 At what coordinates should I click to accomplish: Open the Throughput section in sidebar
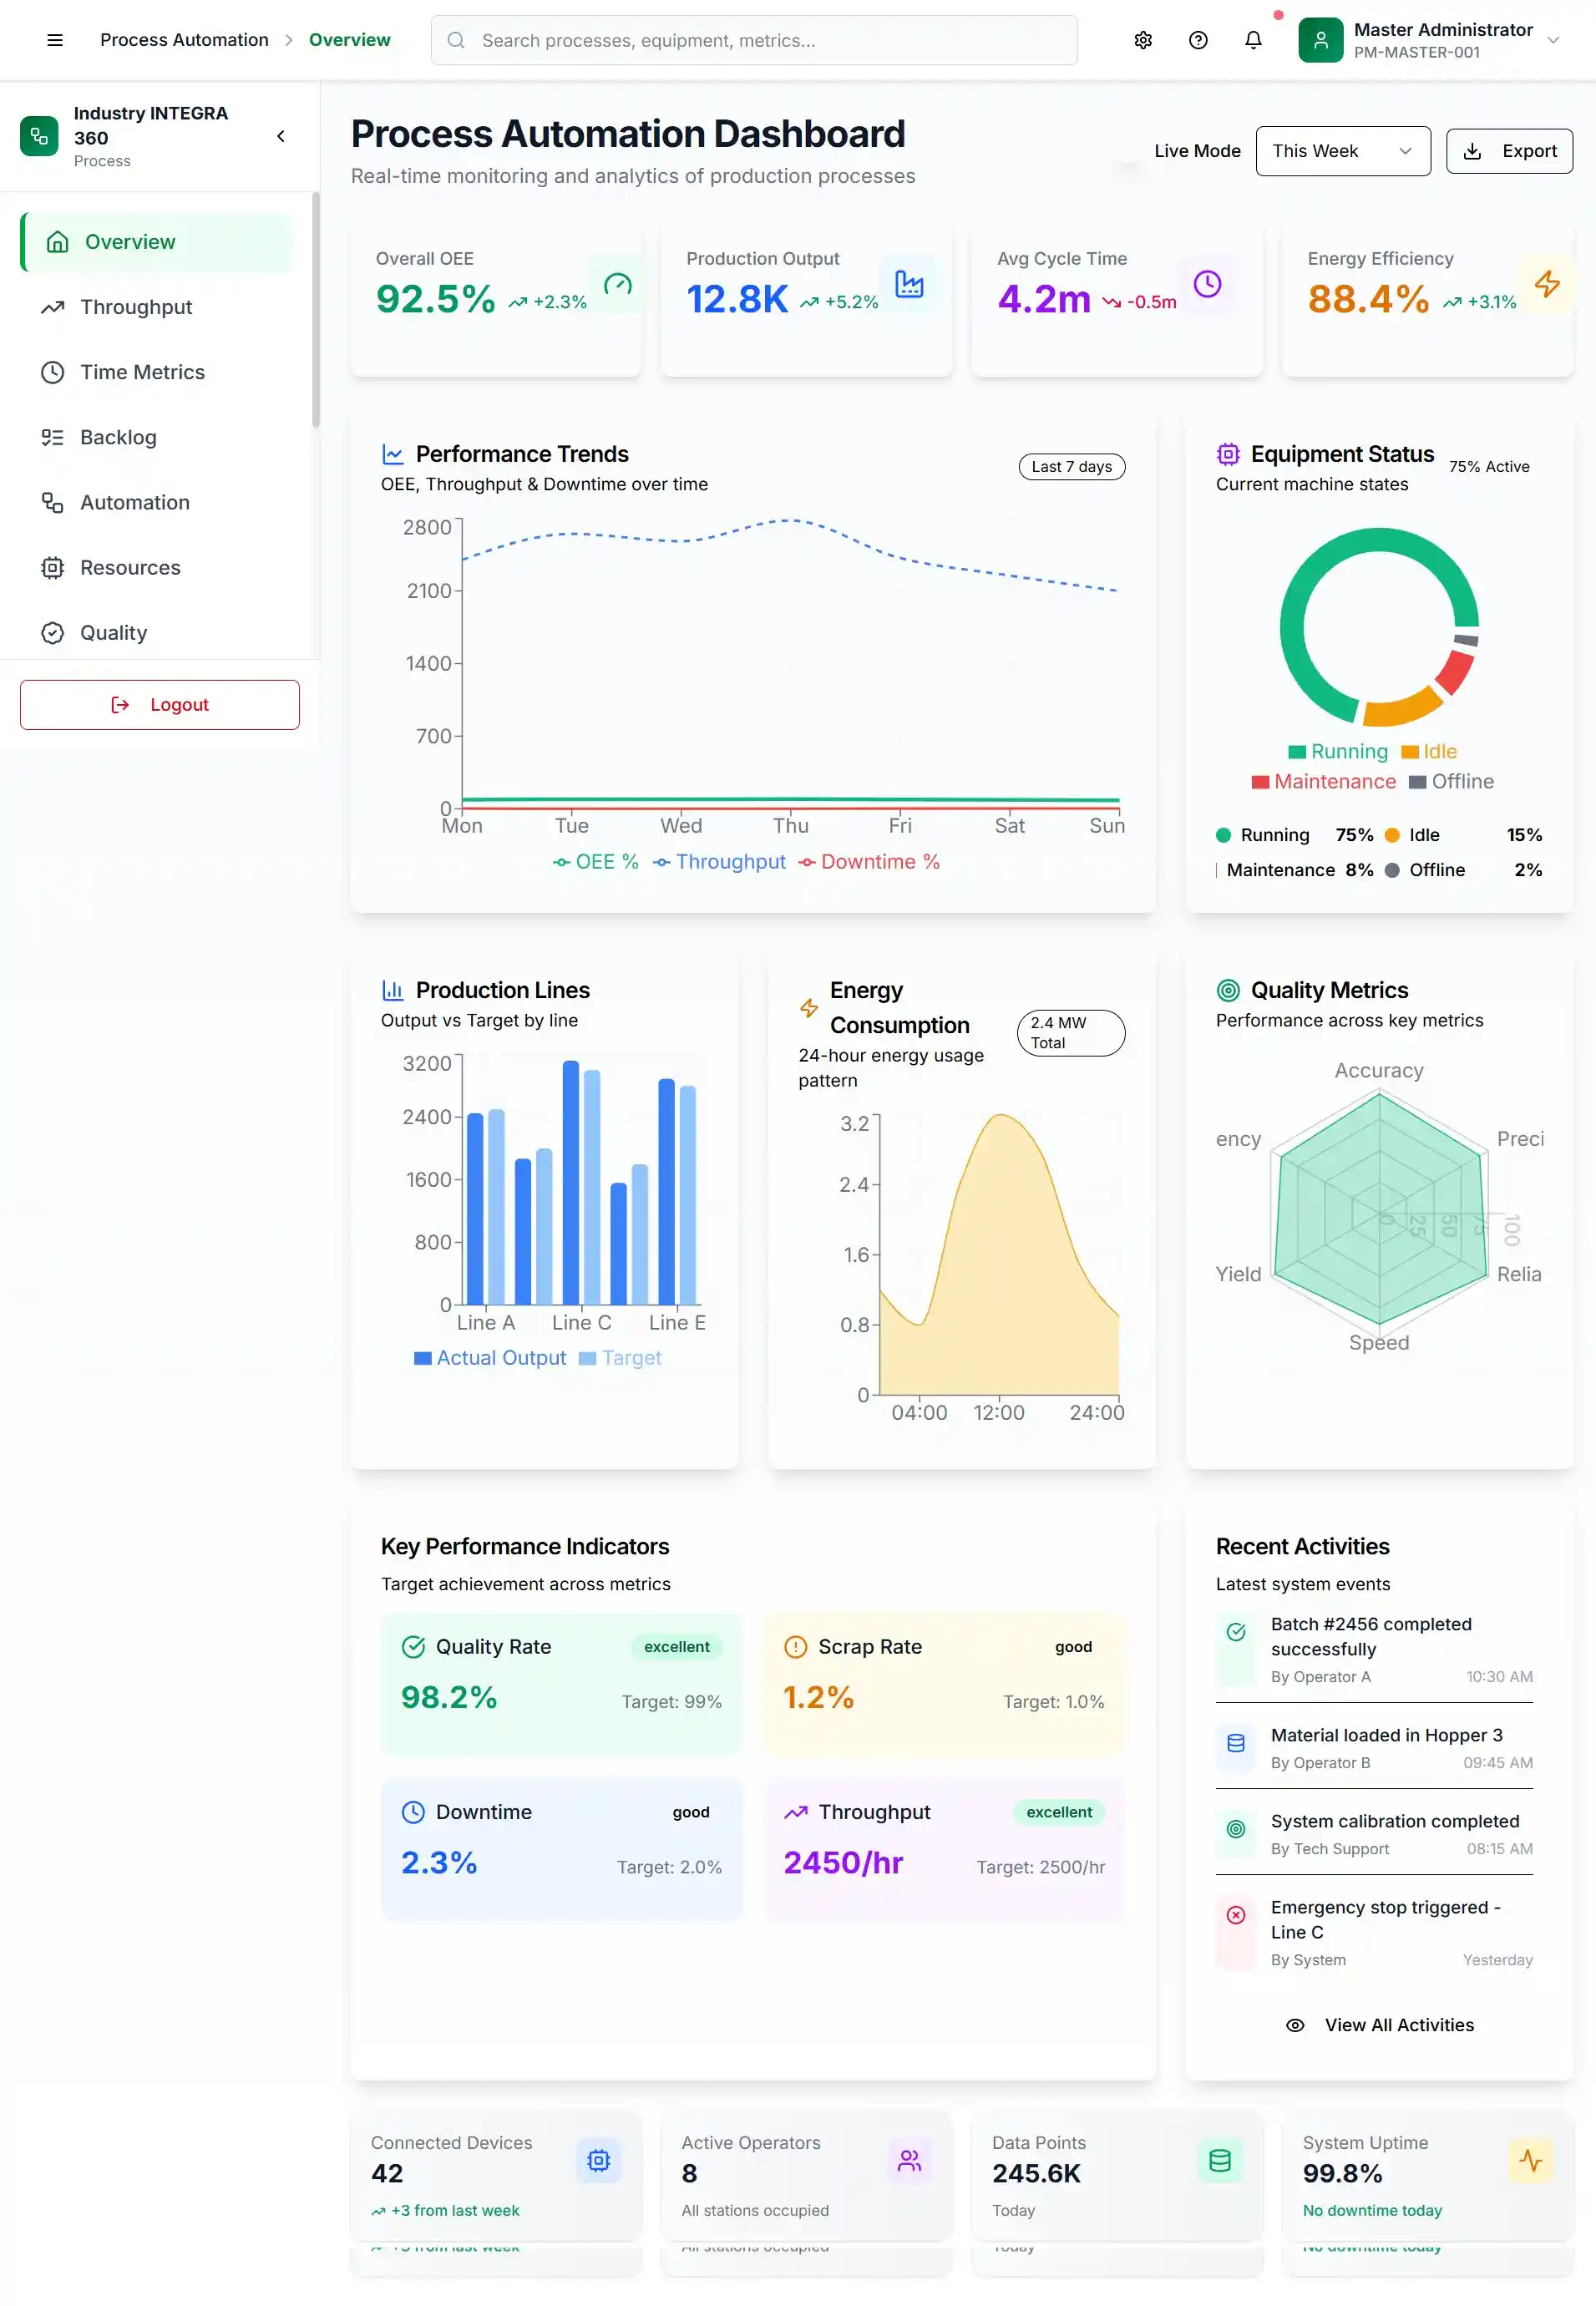pyautogui.click(x=136, y=307)
